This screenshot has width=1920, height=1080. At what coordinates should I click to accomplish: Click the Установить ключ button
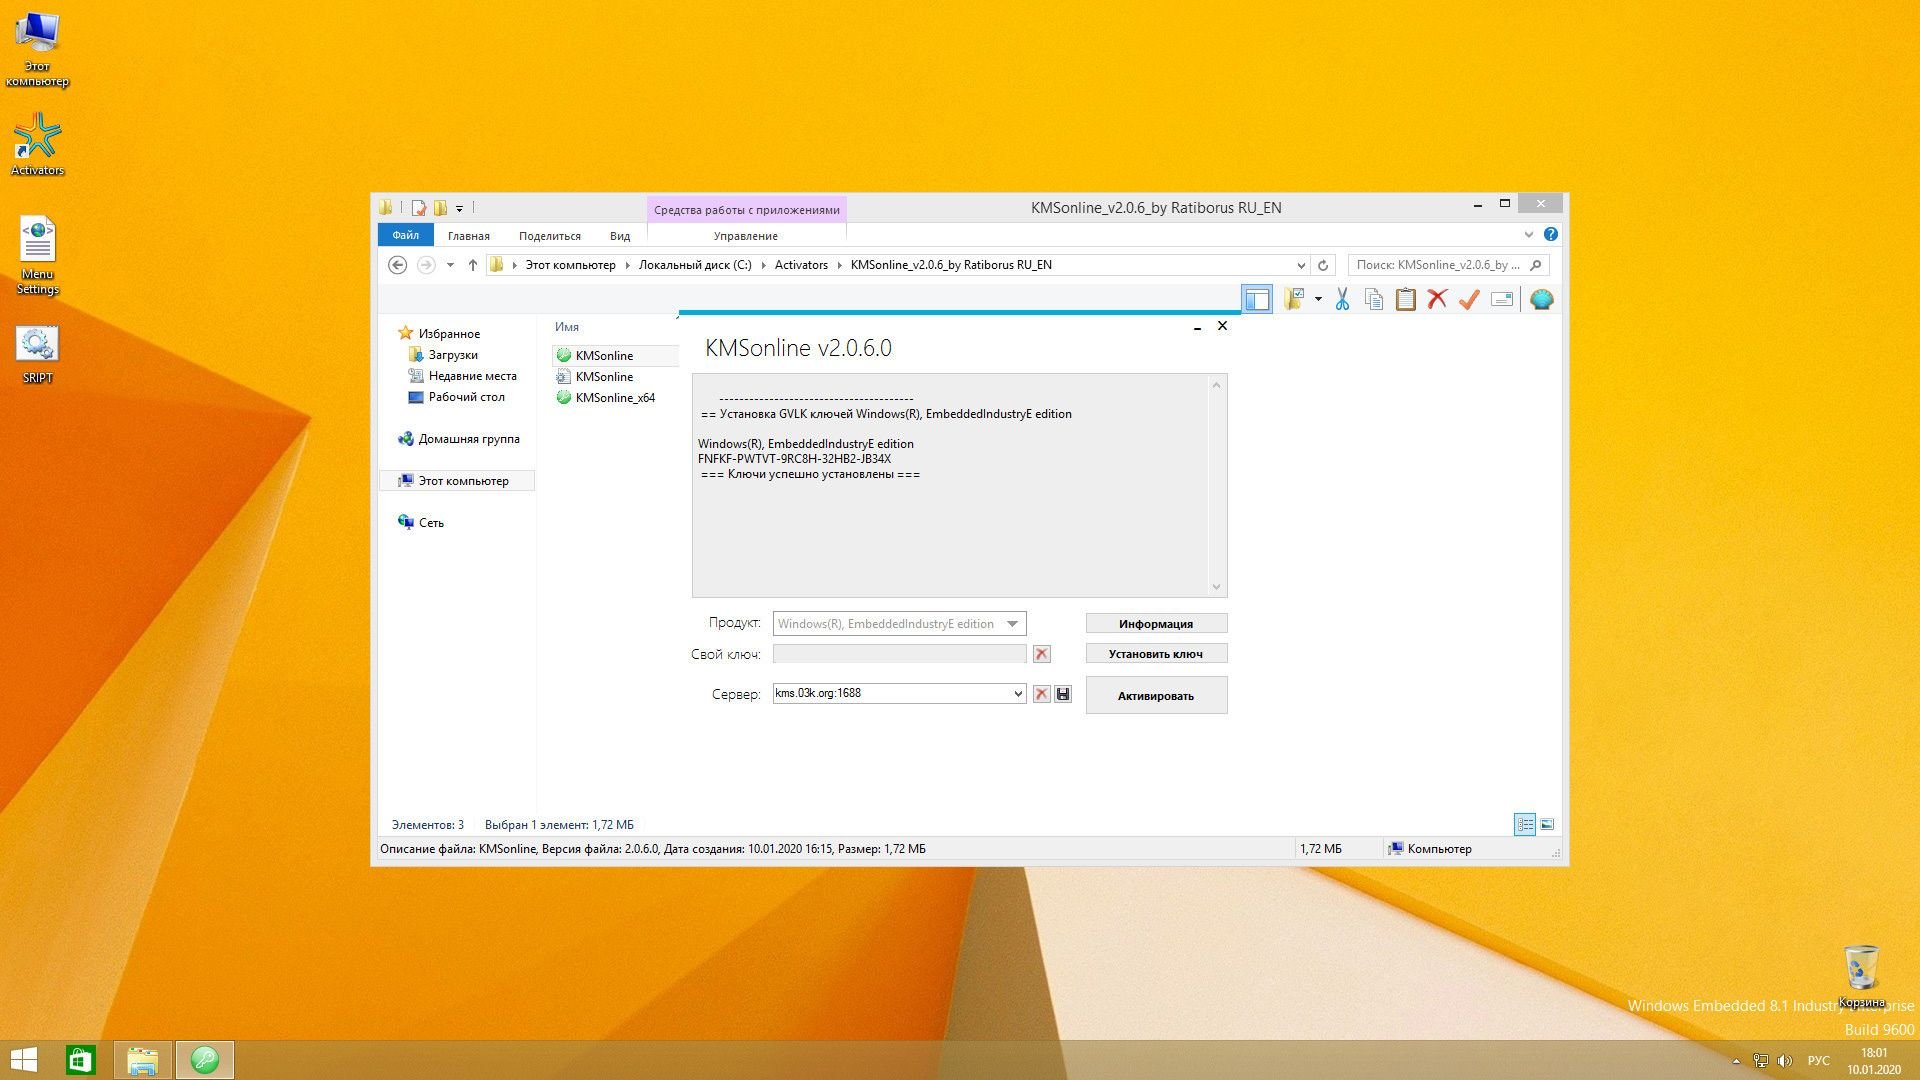pyautogui.click(x=1155, y=654)
